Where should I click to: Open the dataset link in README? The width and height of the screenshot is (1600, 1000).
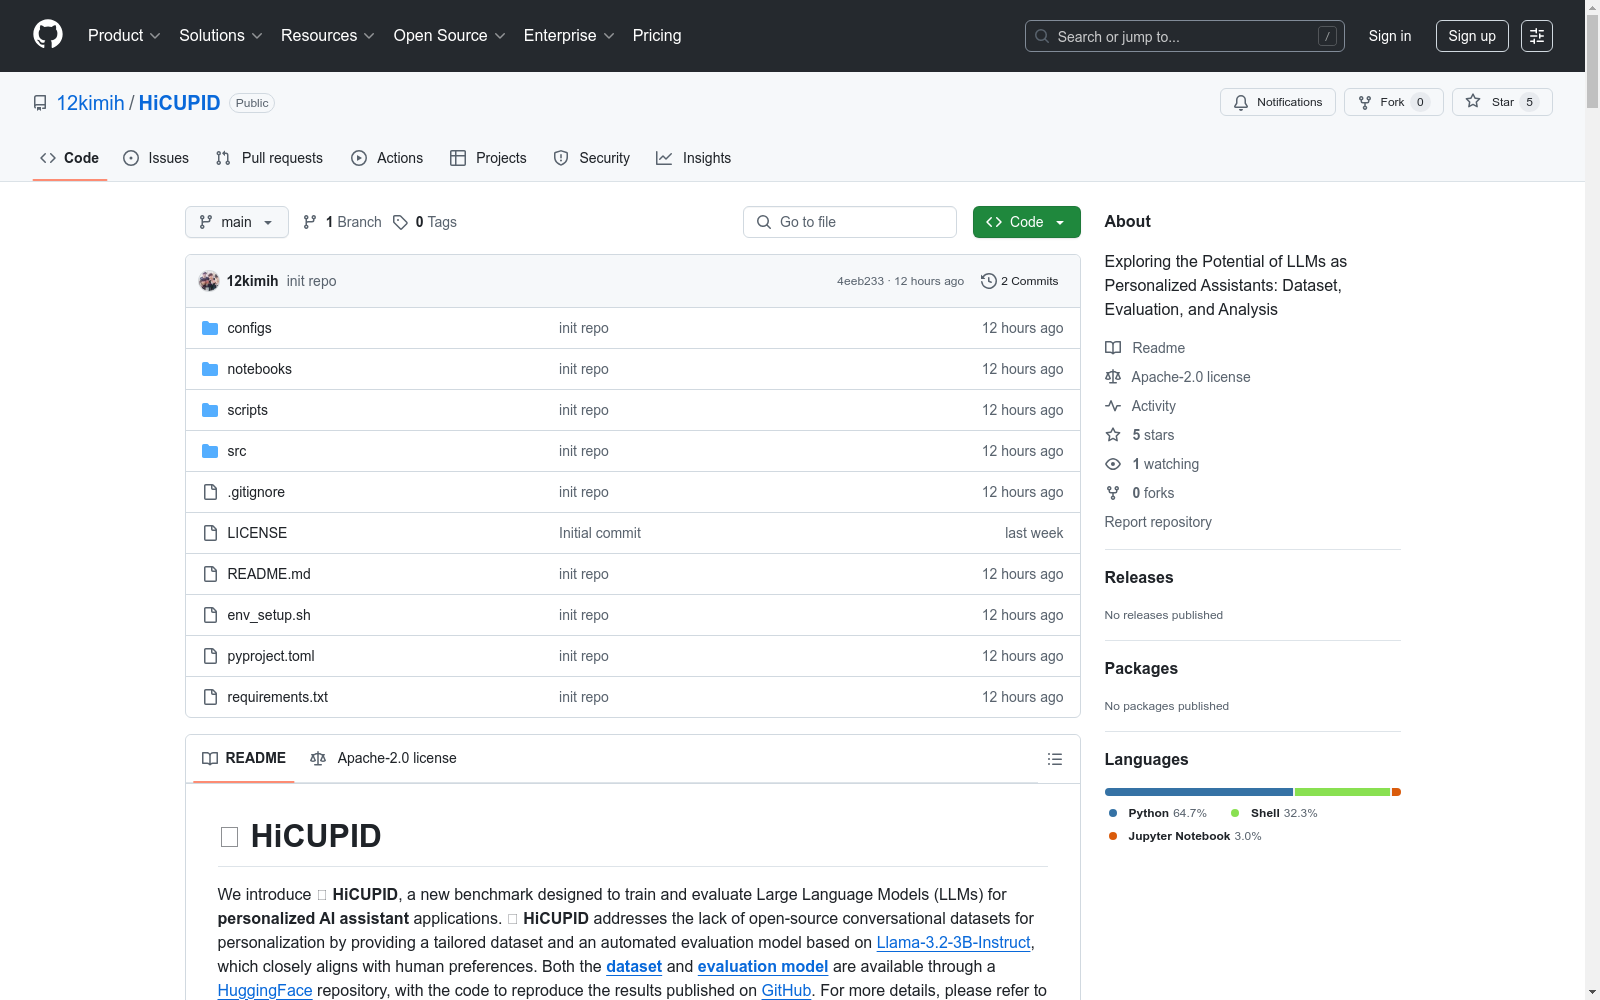coord(634,966)
